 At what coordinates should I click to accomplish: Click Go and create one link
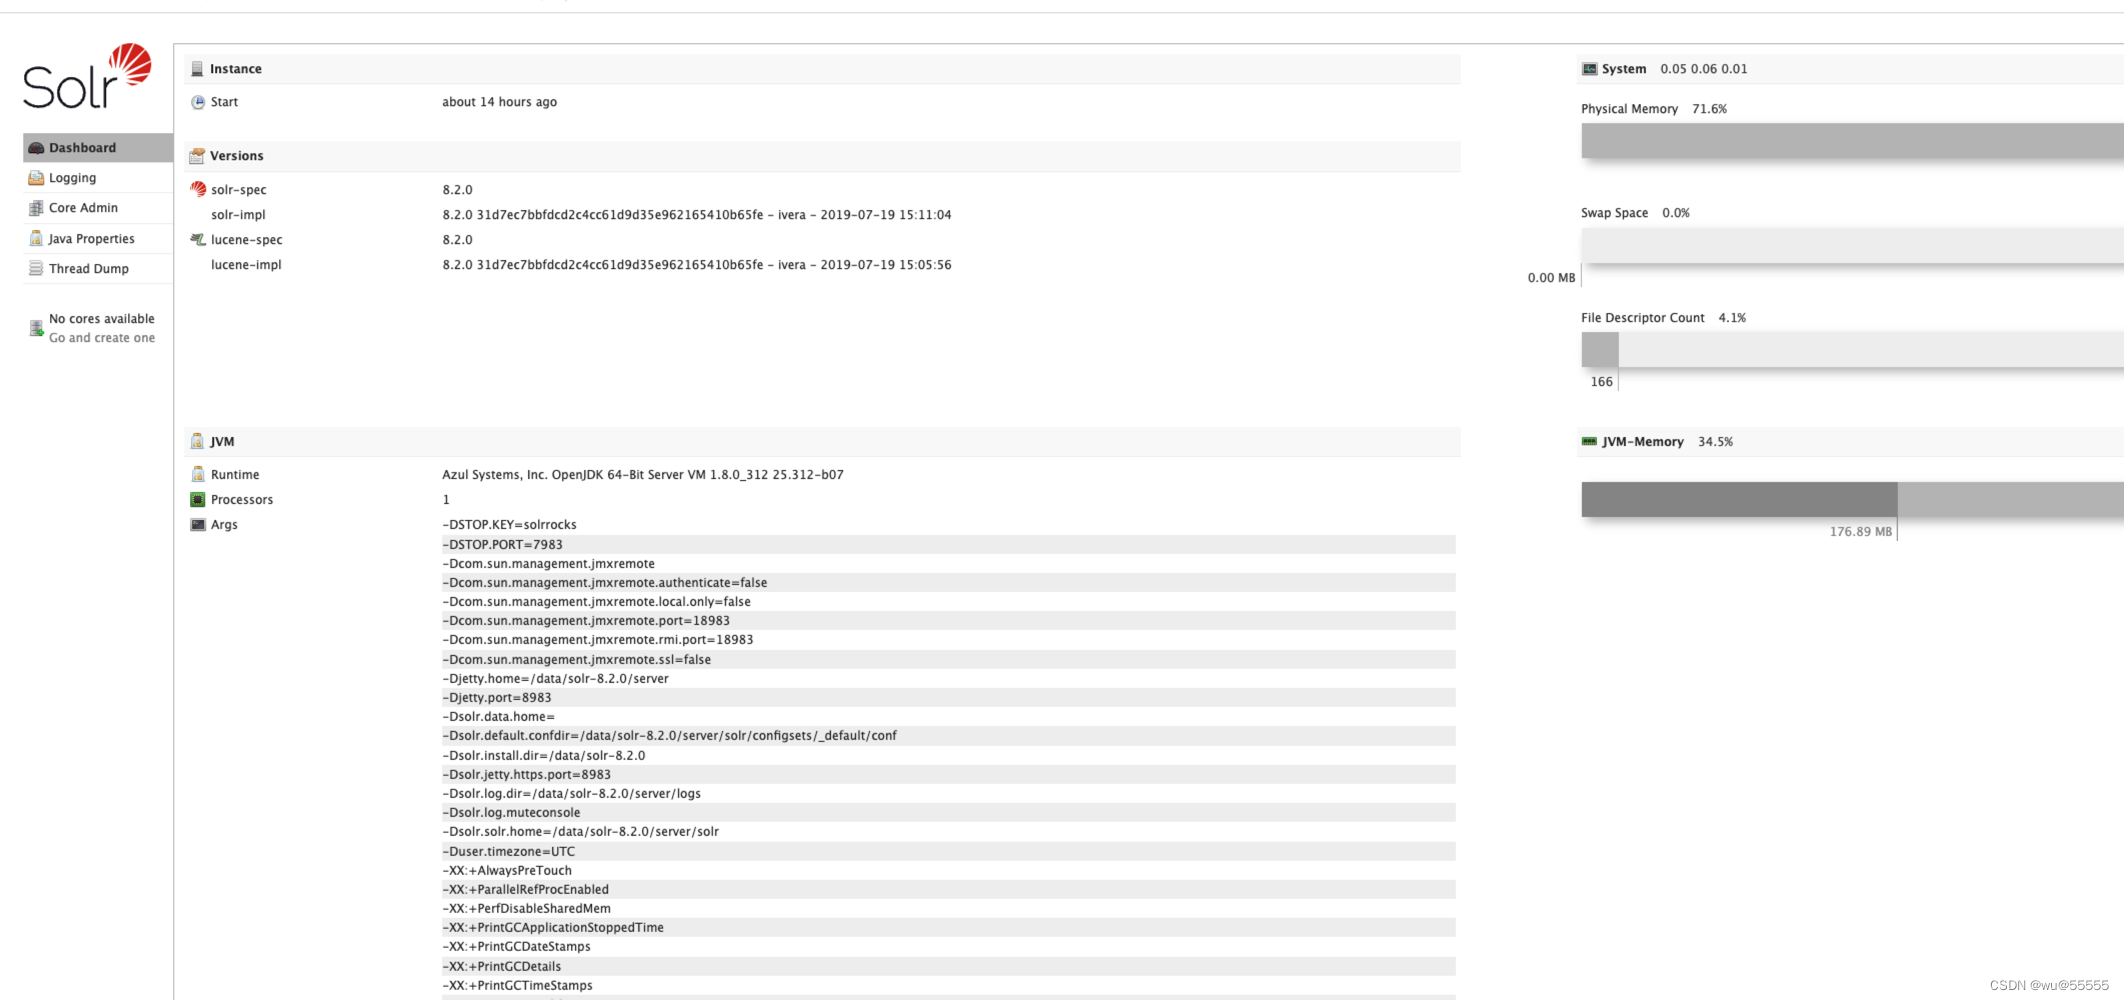(102, 338)
